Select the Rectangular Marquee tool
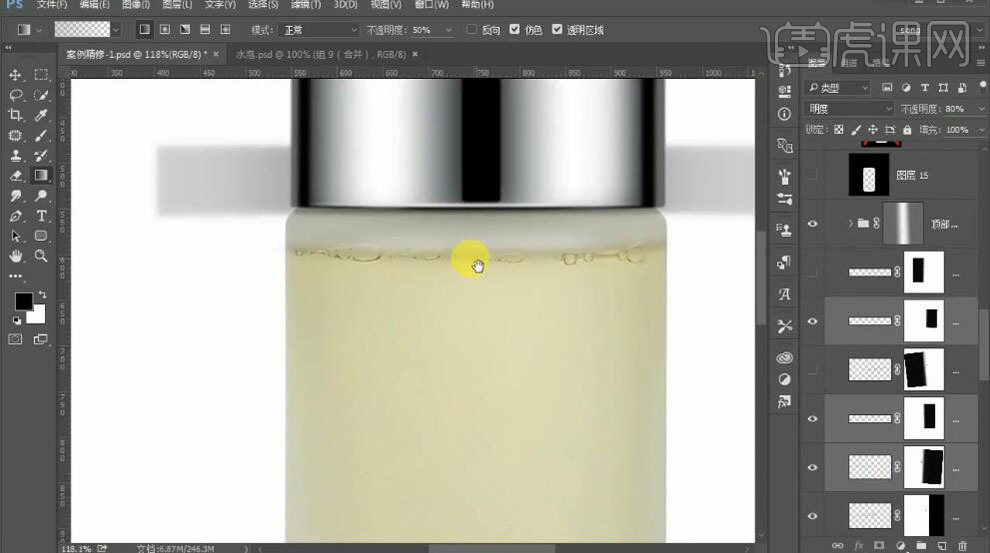Image resolution: width=990 pixels, height=553 pixels. click(x=41, y=75)
